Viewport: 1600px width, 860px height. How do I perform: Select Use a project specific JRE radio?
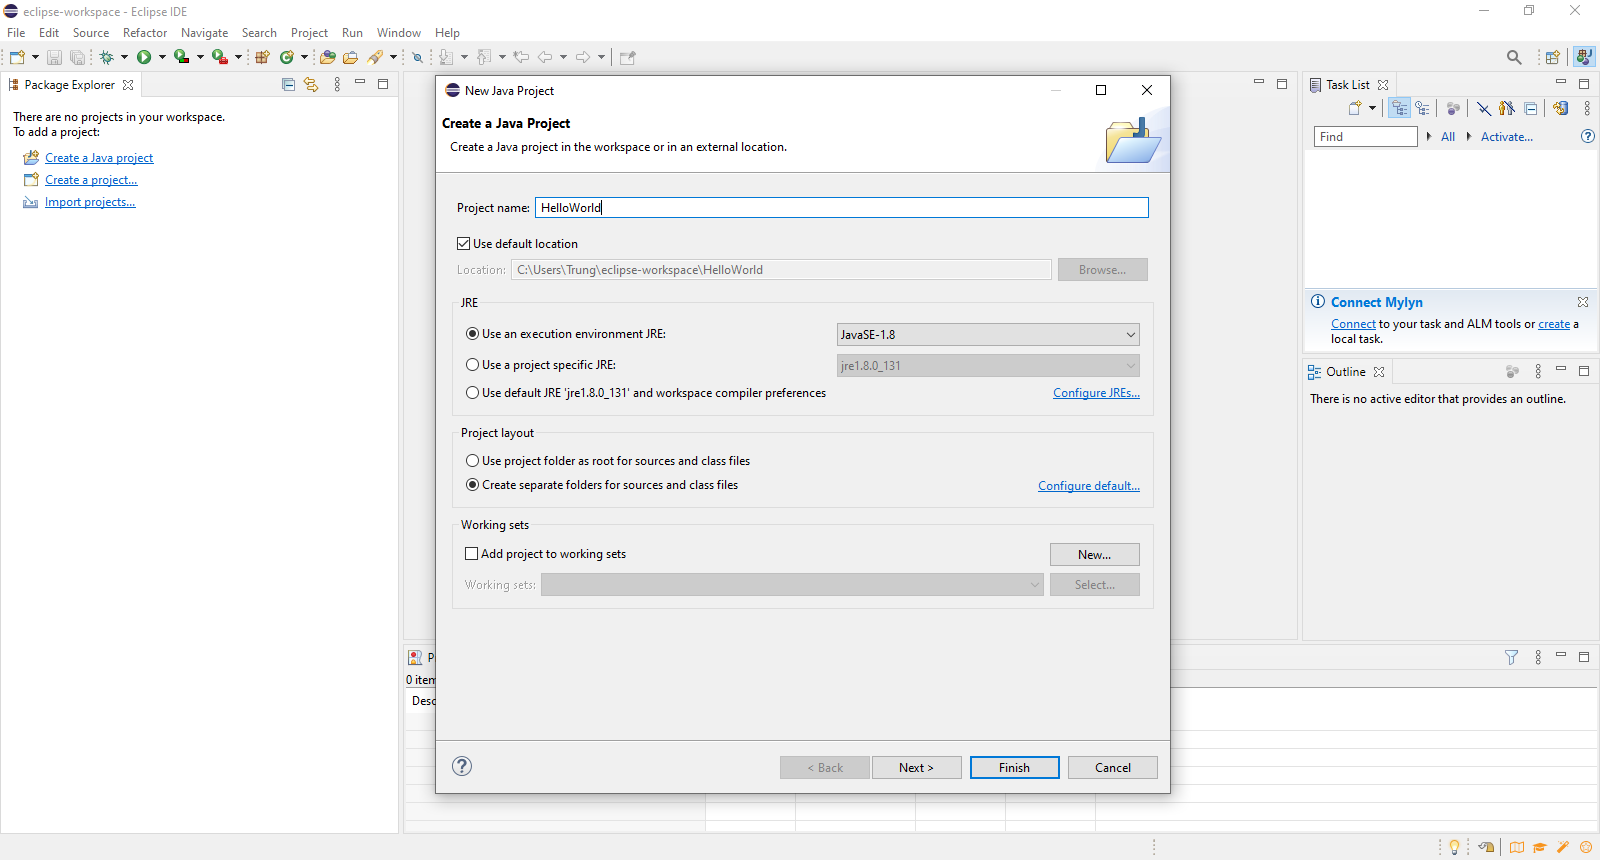coord(473,365)
